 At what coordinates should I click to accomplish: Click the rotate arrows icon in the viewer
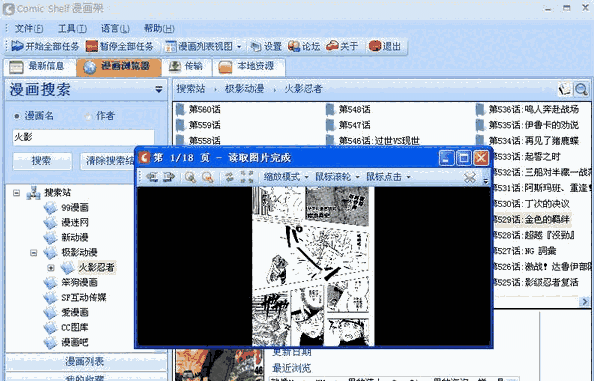(x=229, y=177)
